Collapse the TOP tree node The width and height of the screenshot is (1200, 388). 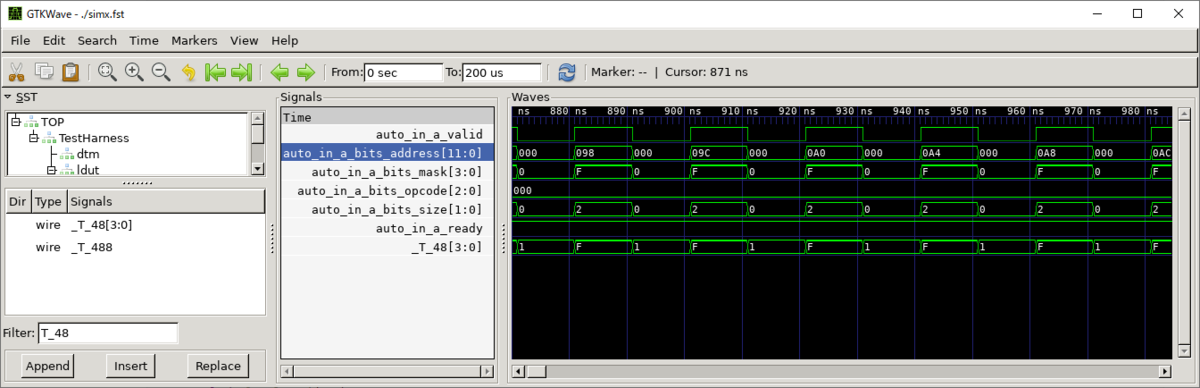[16, 122]
